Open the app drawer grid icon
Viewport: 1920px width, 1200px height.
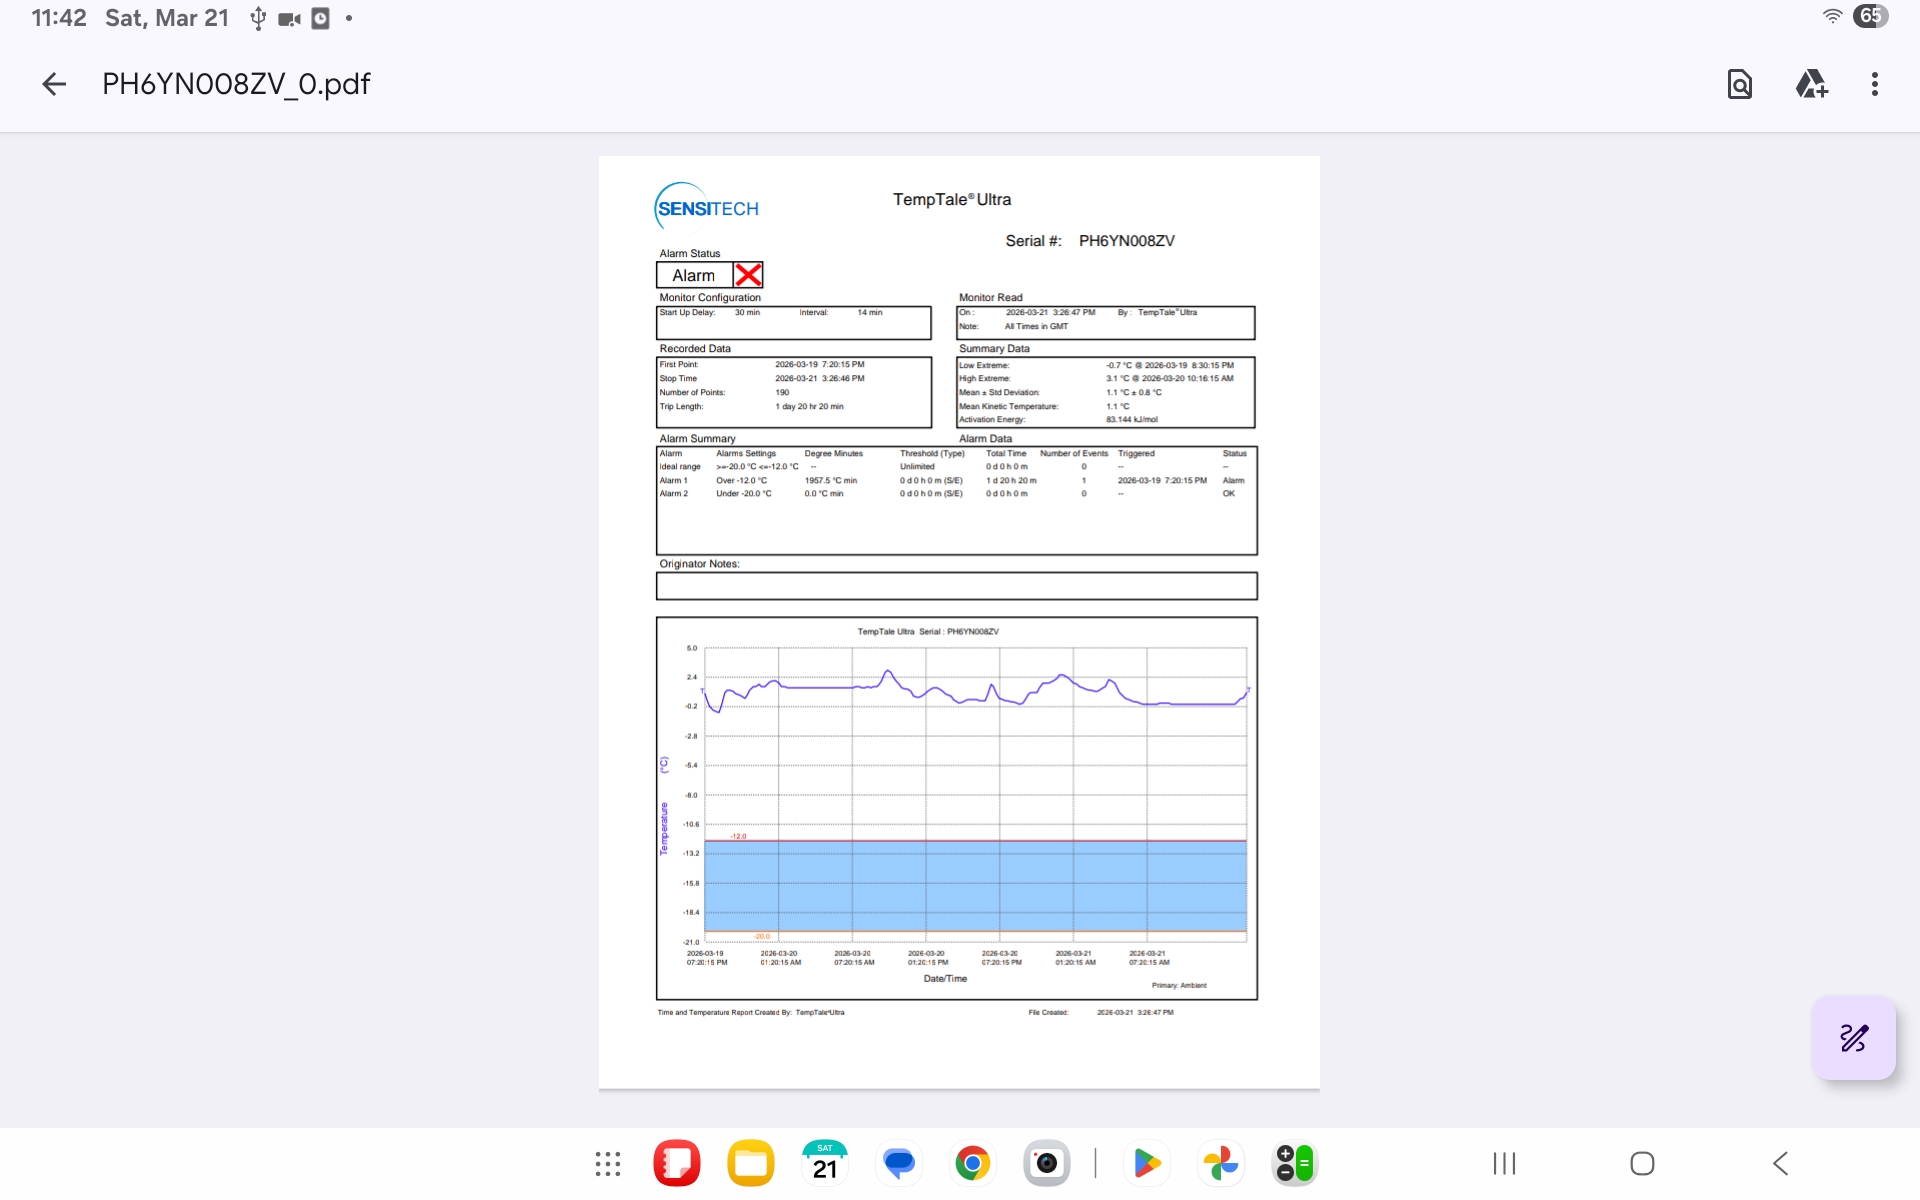[x=608, y=1164]
